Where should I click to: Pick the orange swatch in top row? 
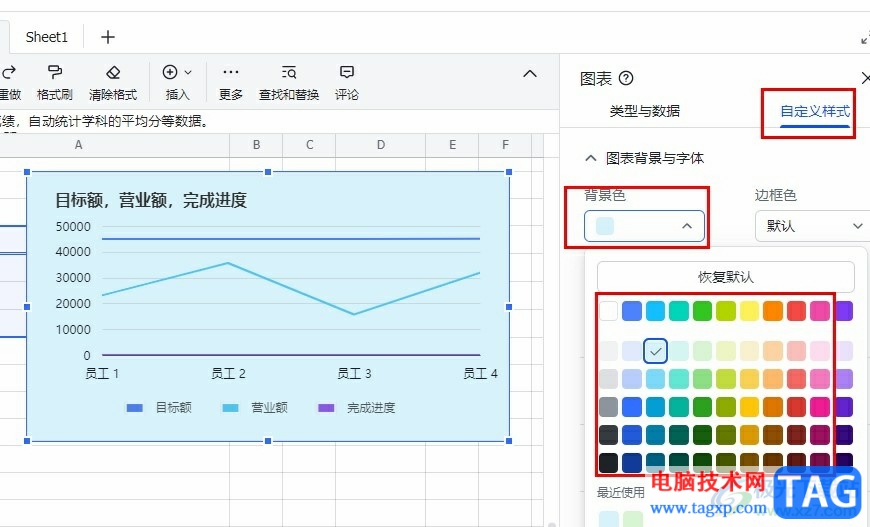tap(772, 311)
